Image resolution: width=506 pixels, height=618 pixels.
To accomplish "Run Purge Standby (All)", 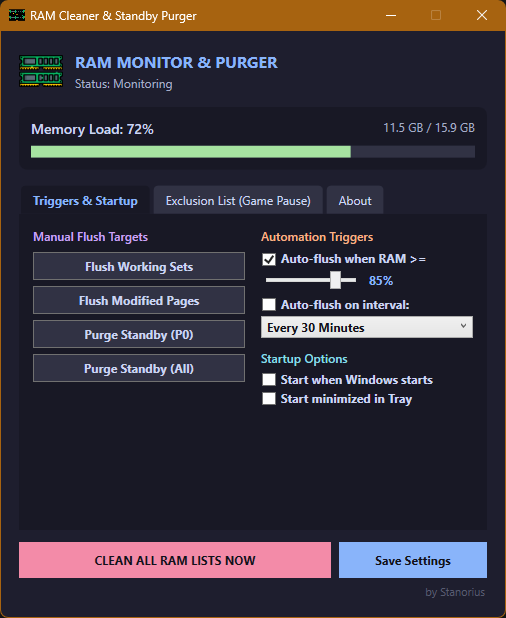I will click(x=139, y=368).
